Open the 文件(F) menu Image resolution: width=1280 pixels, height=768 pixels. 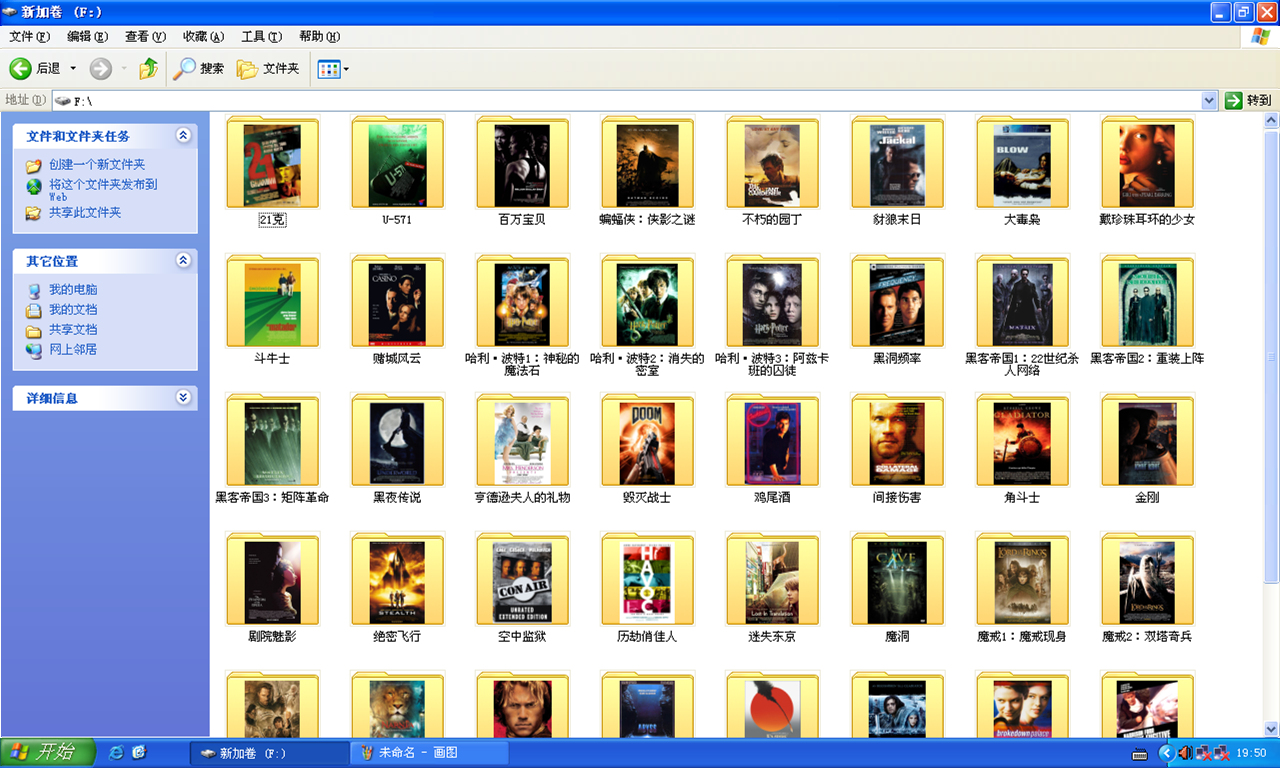coord(29,37)
